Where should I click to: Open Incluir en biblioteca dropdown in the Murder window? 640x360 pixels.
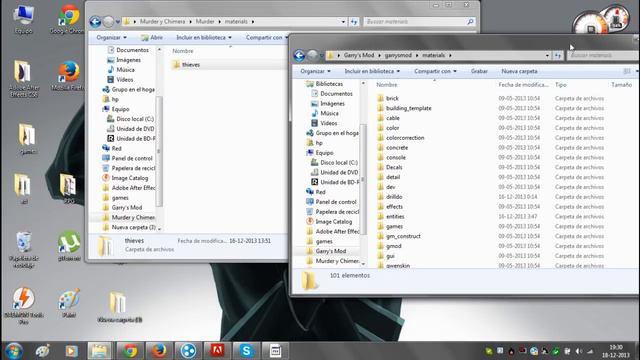204,37
